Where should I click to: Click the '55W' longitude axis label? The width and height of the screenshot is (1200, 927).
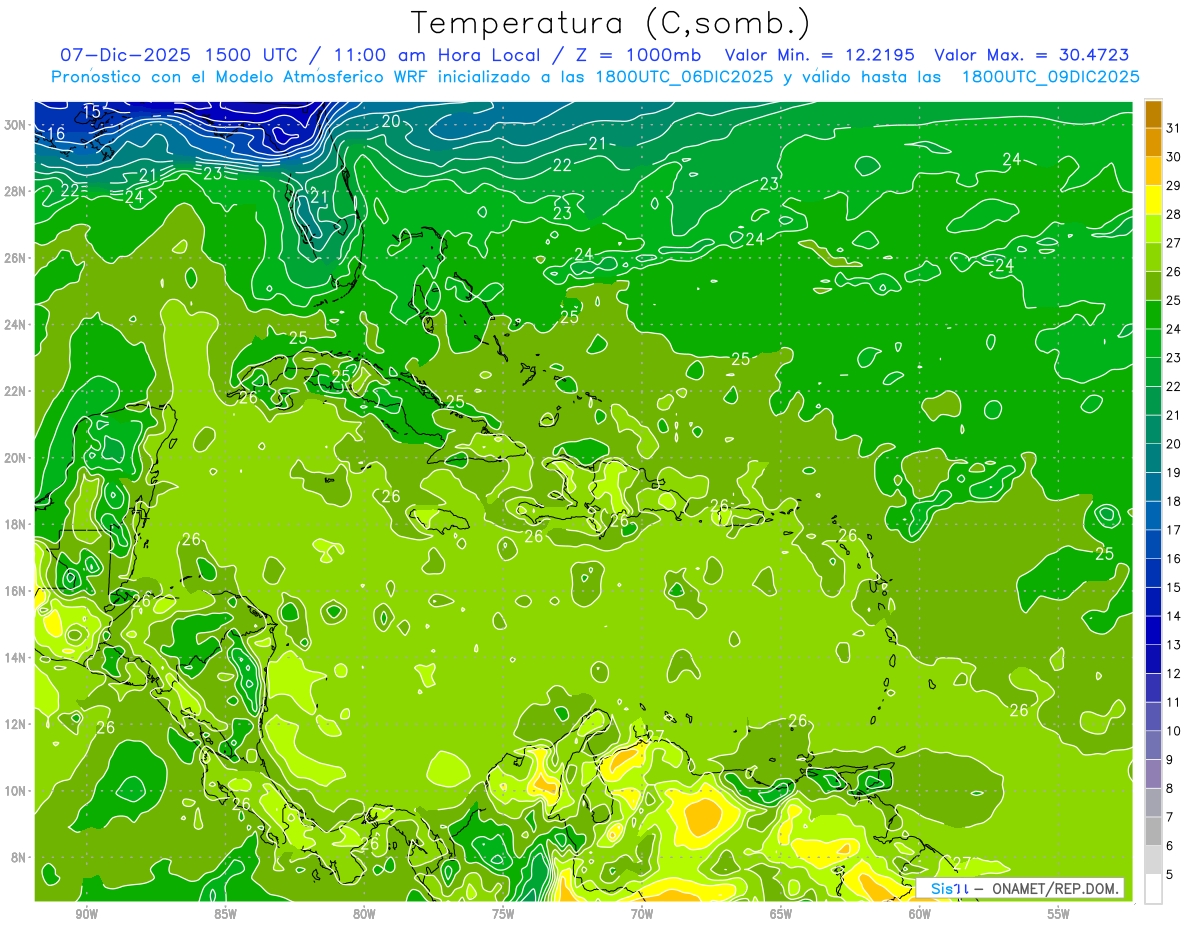tap(1059, 915)
